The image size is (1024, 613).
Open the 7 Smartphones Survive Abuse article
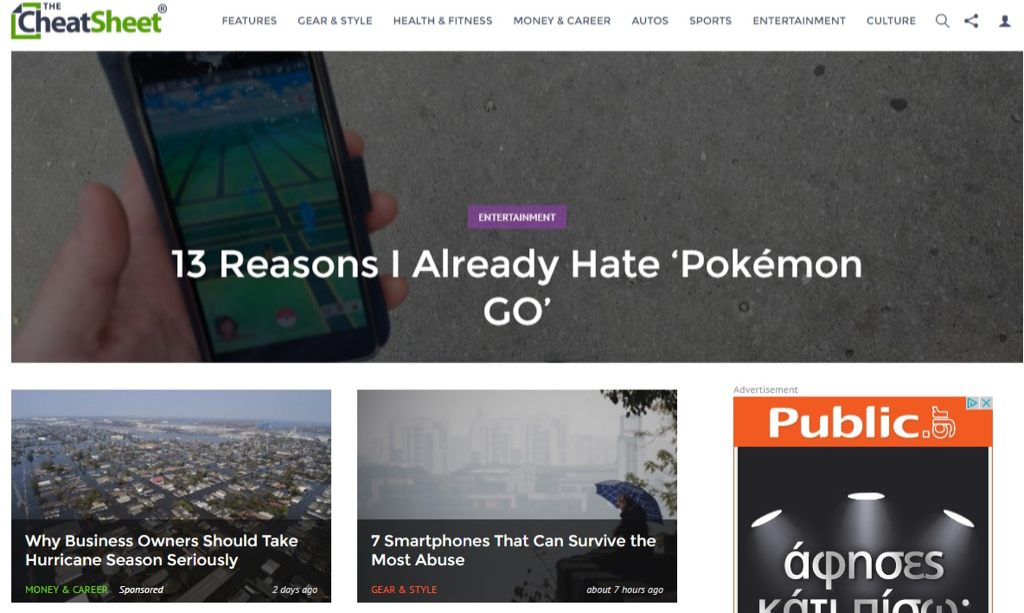[513, 550]
